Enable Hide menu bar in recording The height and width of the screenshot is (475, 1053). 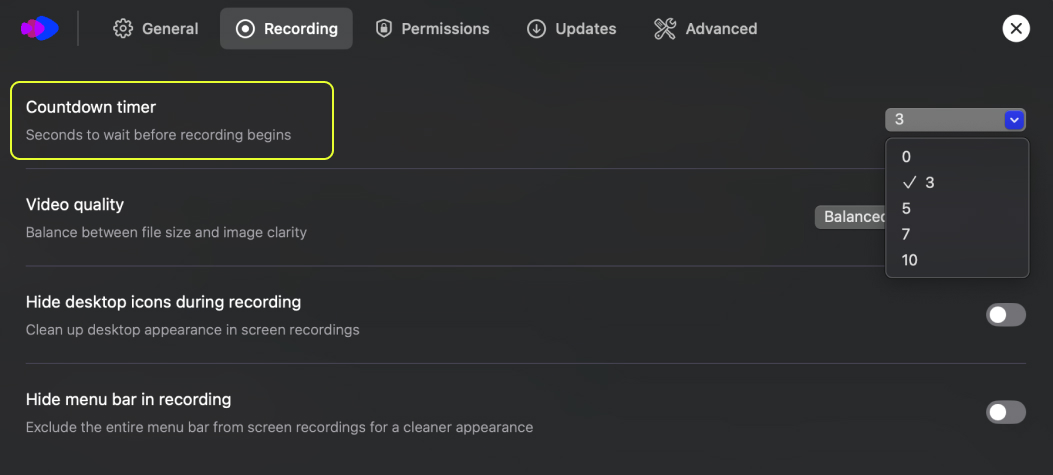[1005, 412]
